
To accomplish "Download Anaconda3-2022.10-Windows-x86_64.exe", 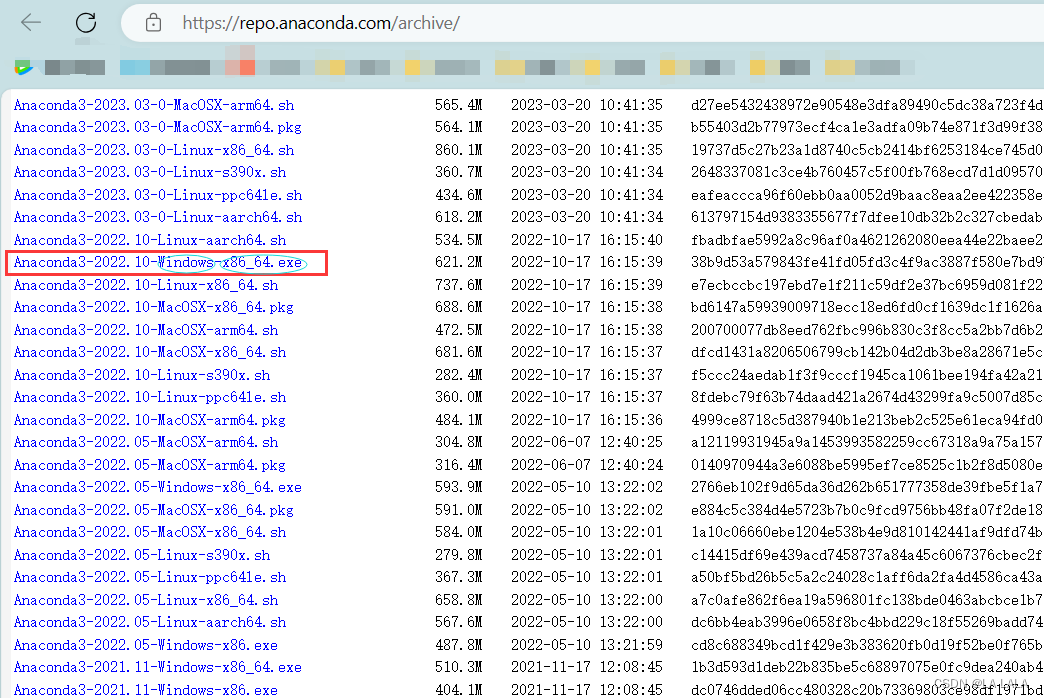I will [157, 263].
